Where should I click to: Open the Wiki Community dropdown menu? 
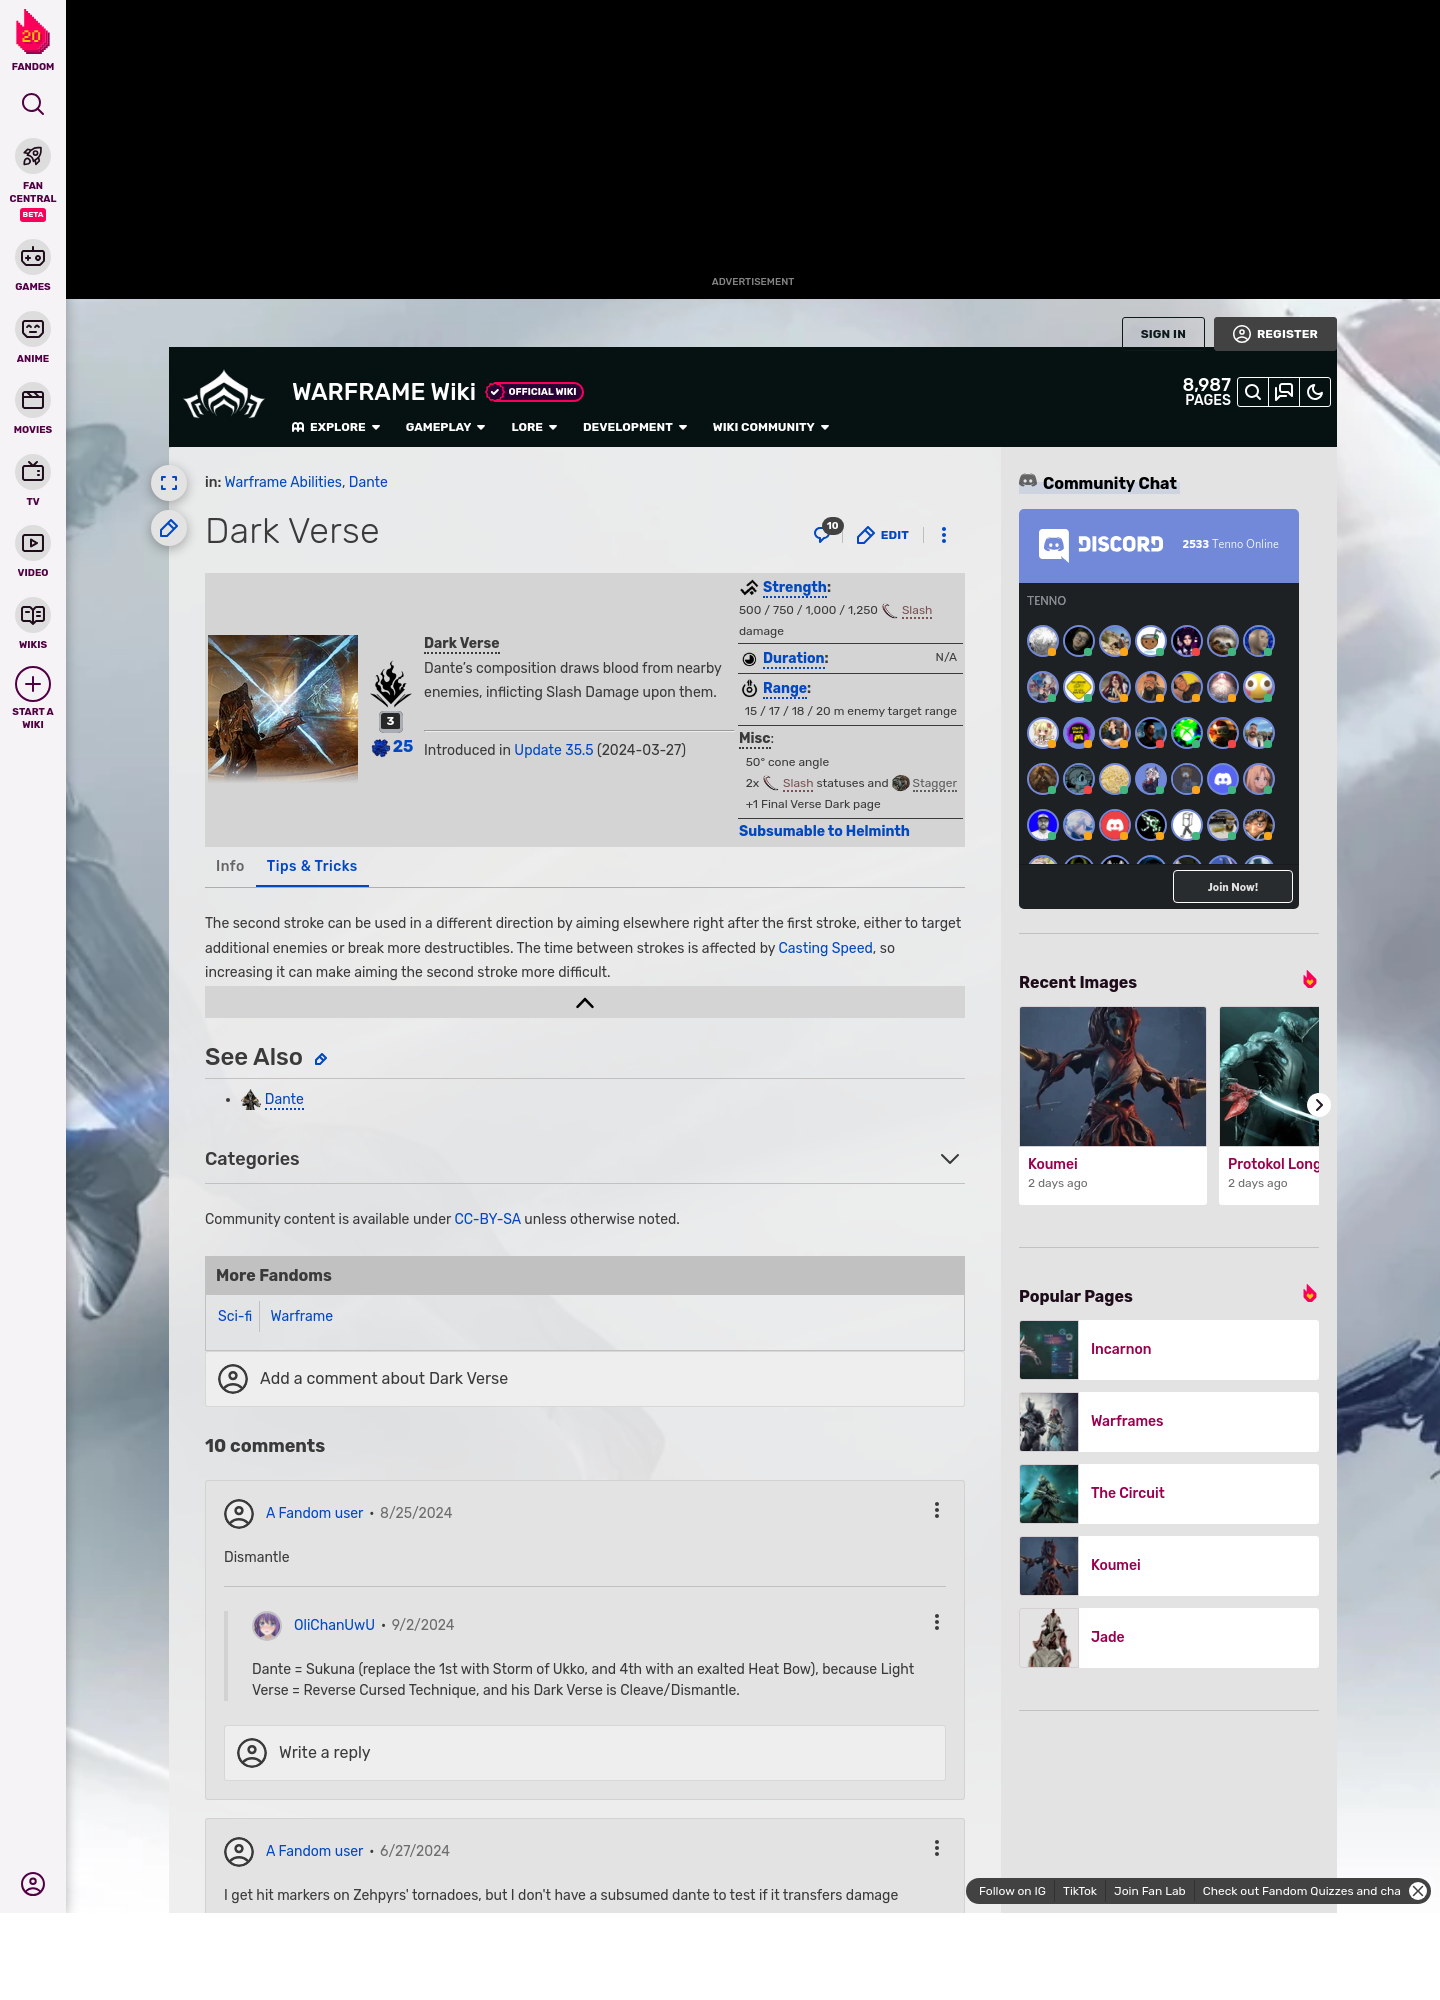771,427
